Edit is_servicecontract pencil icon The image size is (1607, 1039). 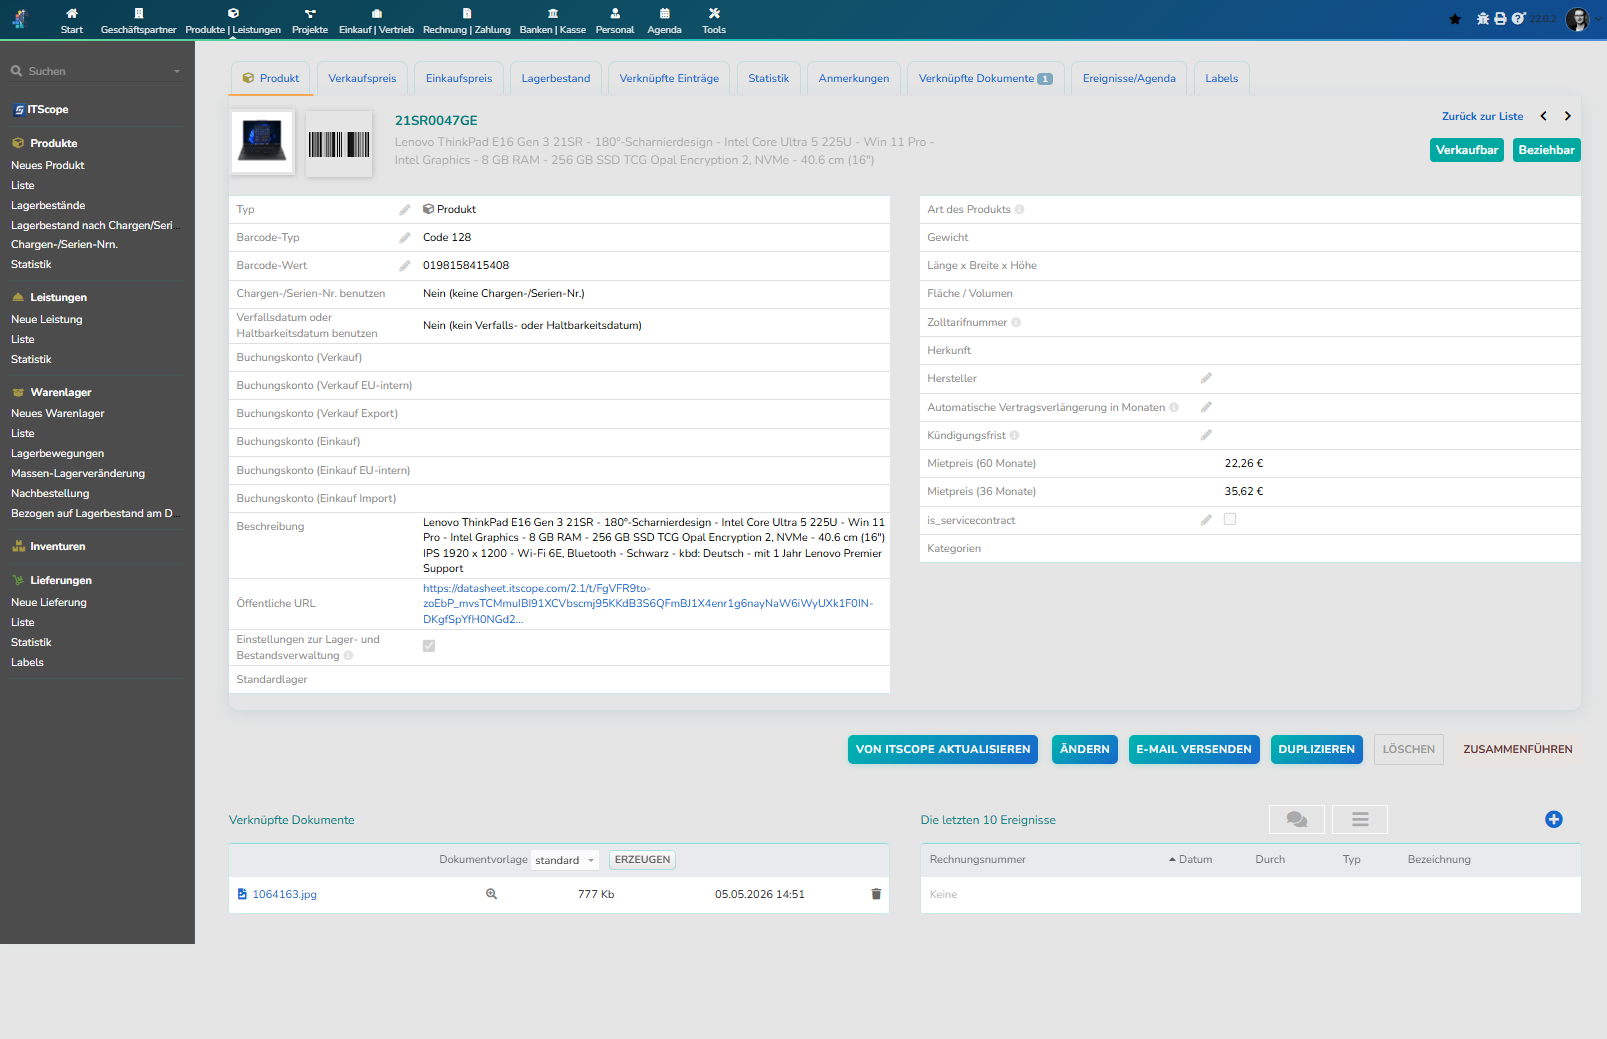coord(1206,520)
